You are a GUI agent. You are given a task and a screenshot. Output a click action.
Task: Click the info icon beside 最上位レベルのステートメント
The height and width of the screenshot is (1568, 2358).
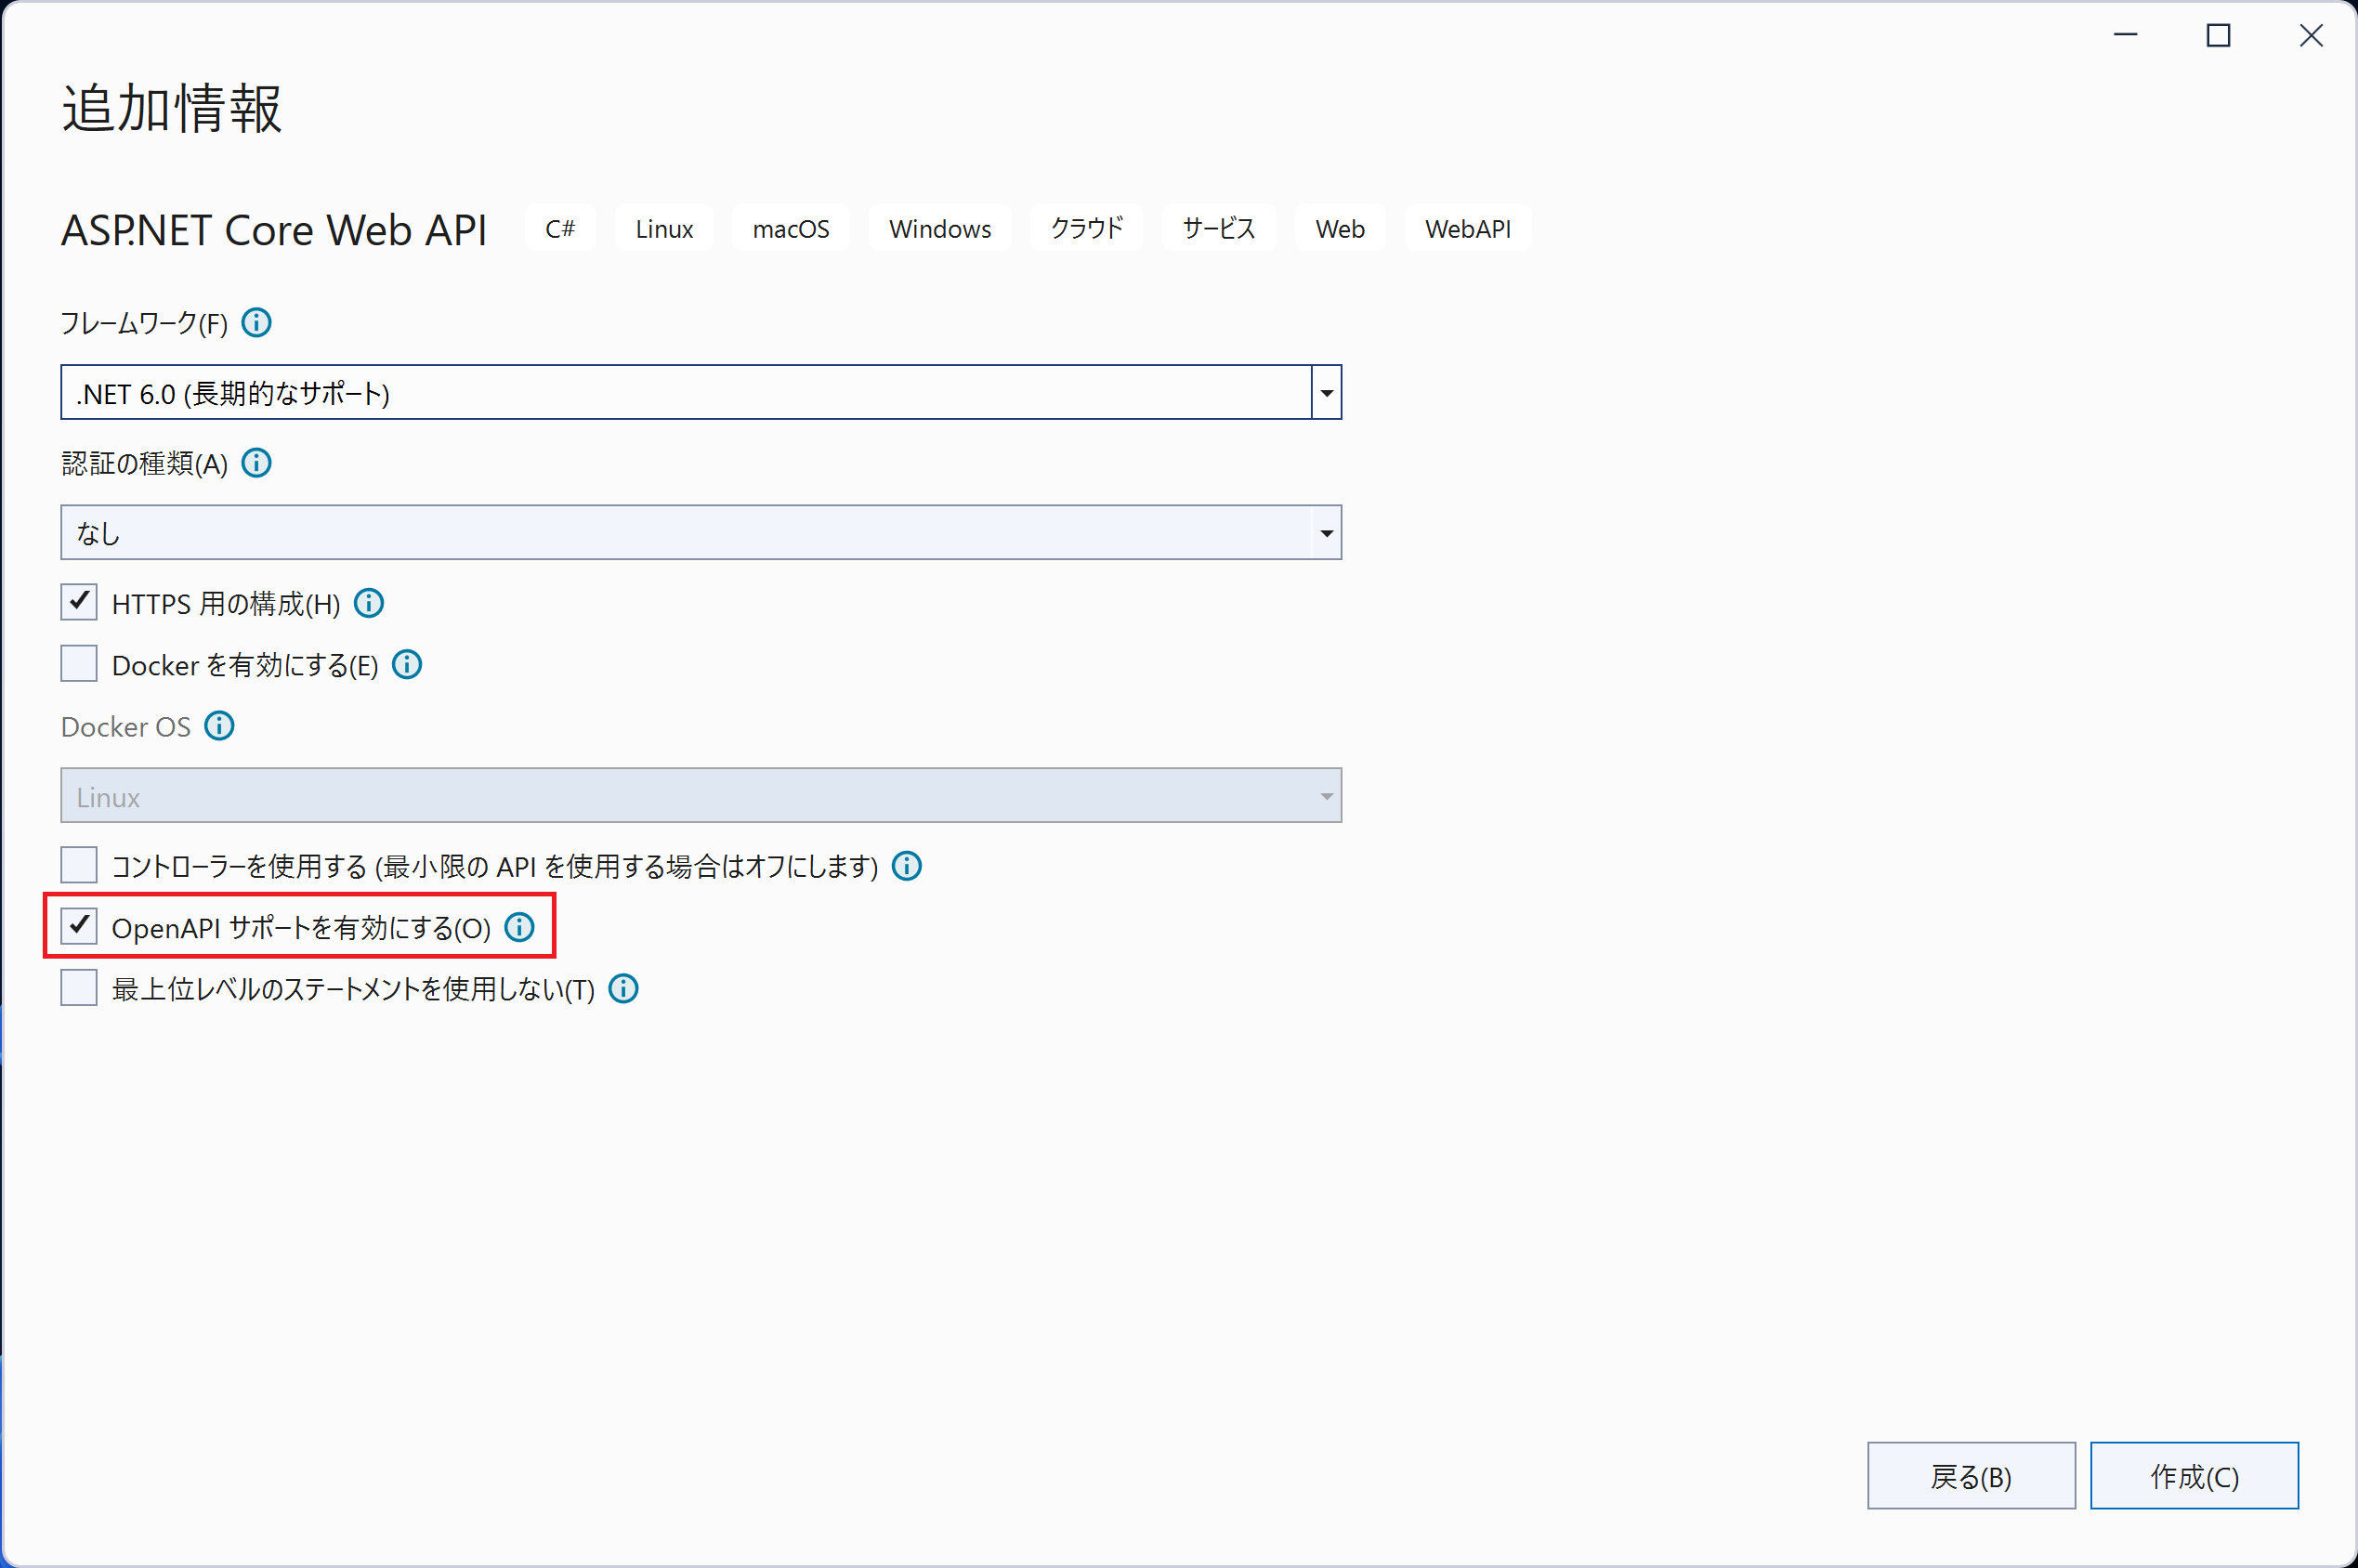point(624,989)
